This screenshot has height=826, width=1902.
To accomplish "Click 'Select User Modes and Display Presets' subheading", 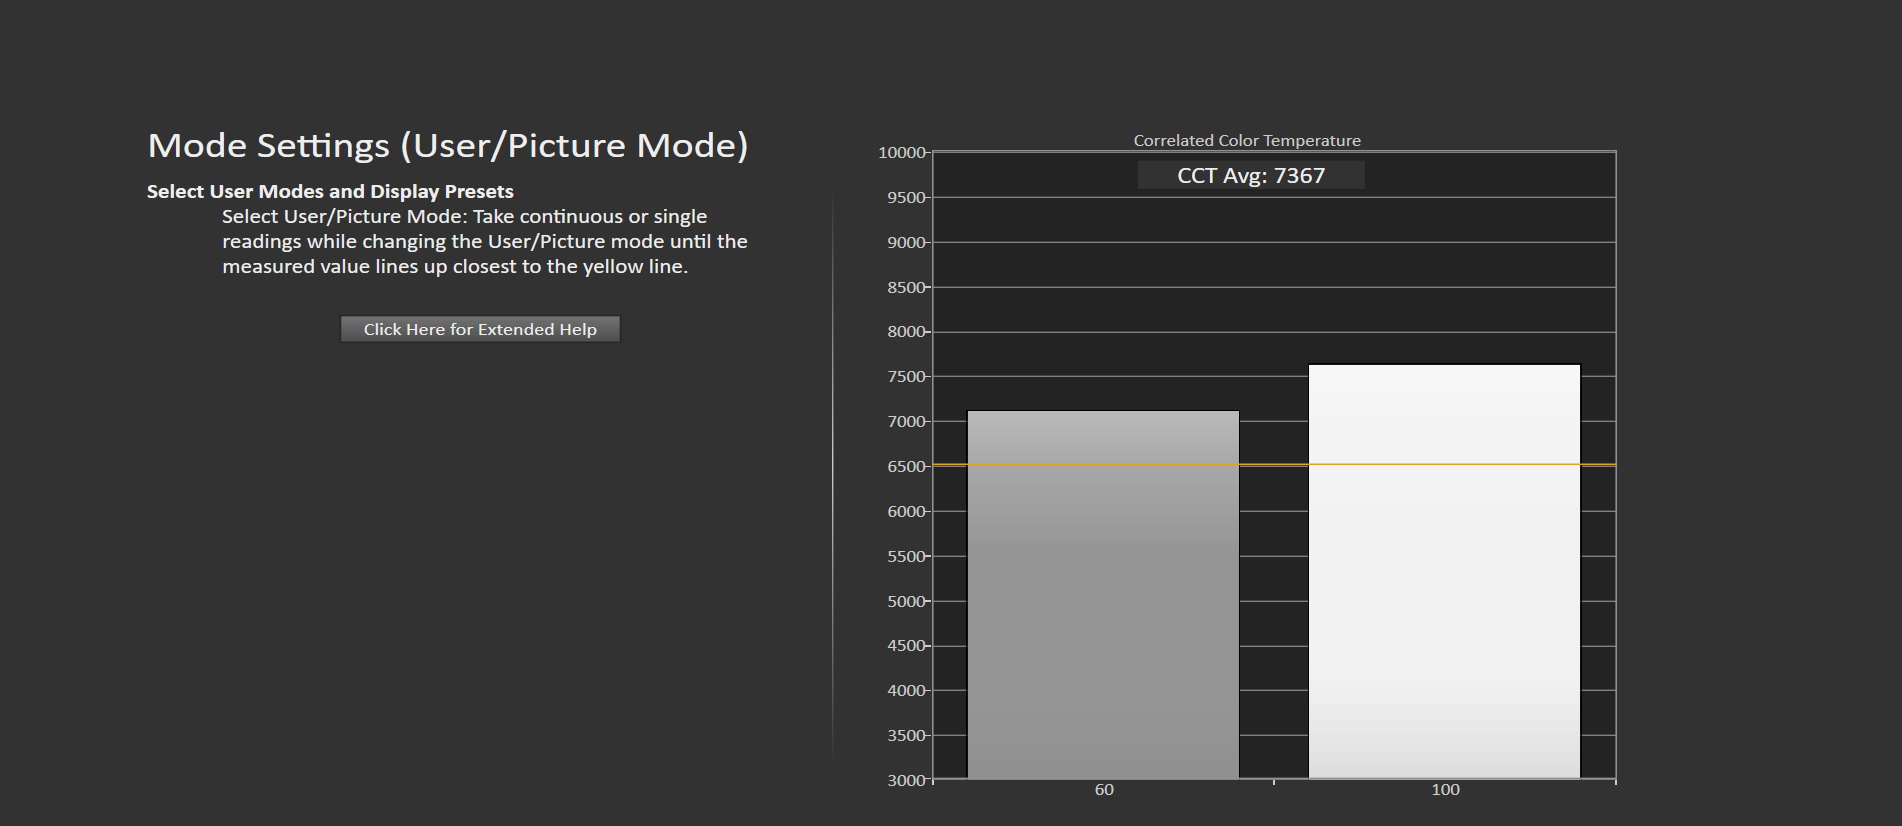I will point(330,192).
